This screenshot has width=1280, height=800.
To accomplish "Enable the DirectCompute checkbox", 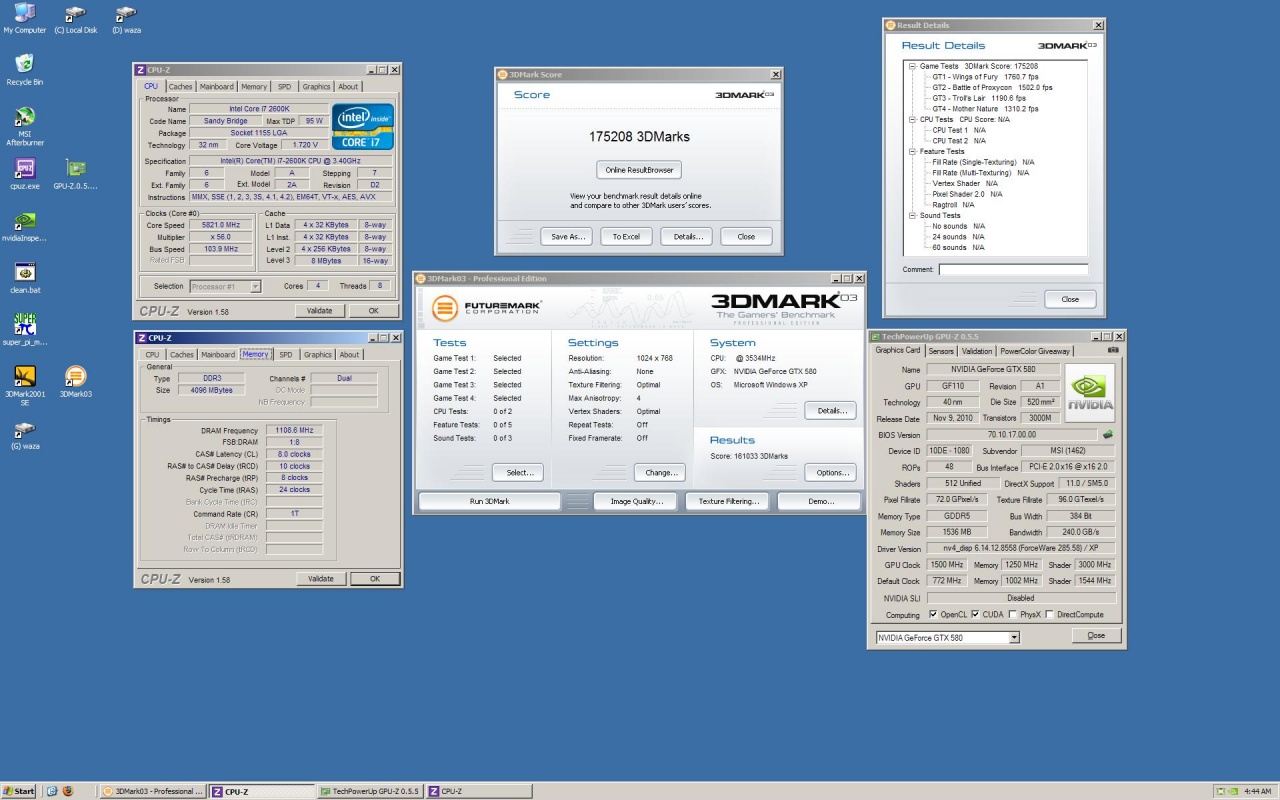I will [1049, 614].
